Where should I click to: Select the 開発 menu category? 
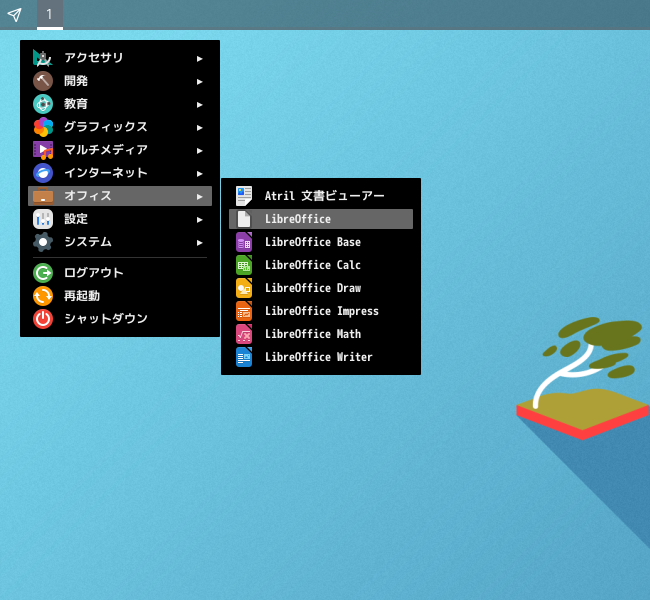[76, 81]
